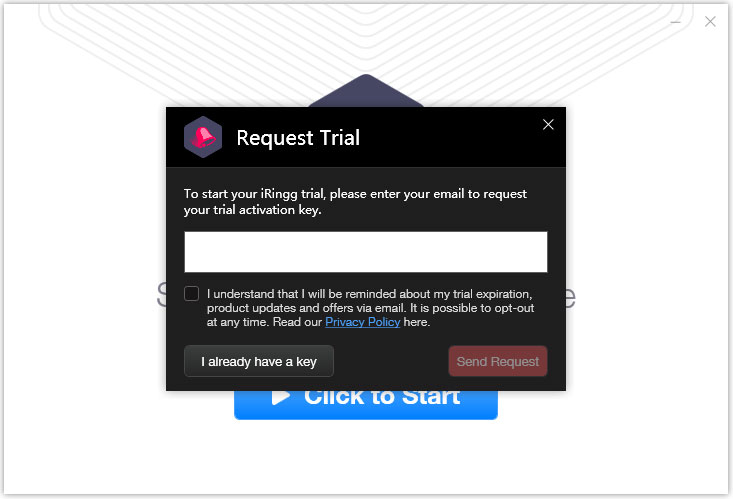Choose I already have a key
Image resolution: width=733 pixels, height=499 pixels.
pos(259,361)
